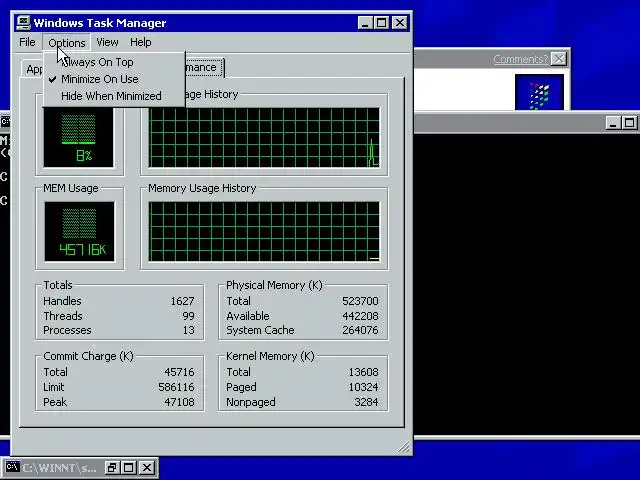Click the Commit Charge Limit value 586116

[176, 387]
